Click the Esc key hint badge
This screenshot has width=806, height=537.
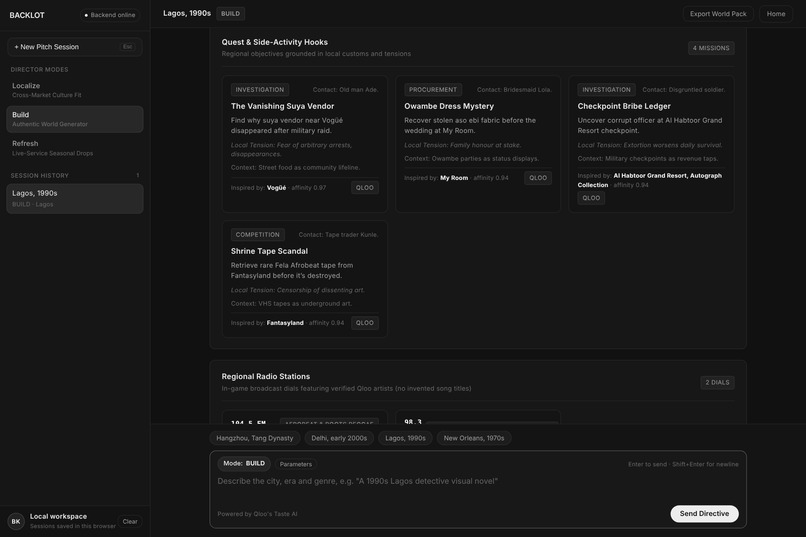[x=127, y=47]
